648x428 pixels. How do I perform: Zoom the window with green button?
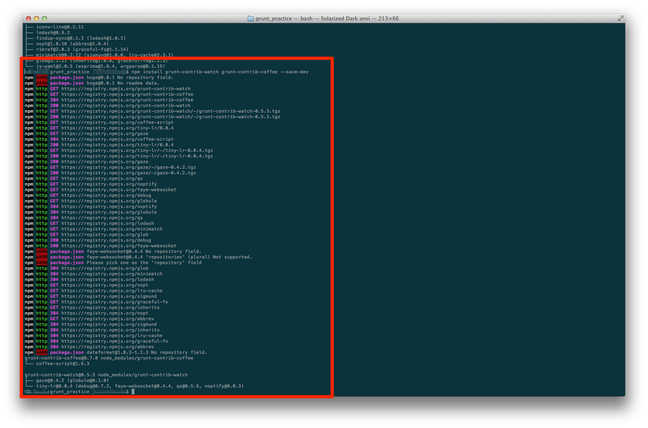click(x=45, y=18)
